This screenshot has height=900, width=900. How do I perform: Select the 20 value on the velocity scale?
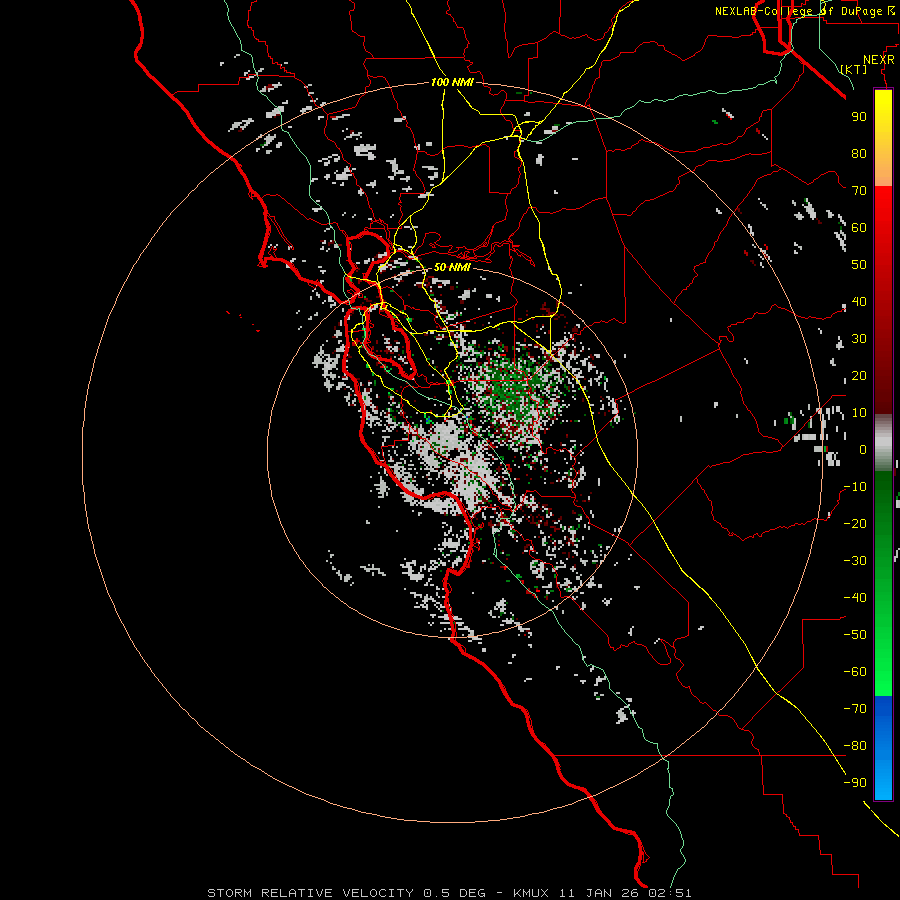coord(859,375)
